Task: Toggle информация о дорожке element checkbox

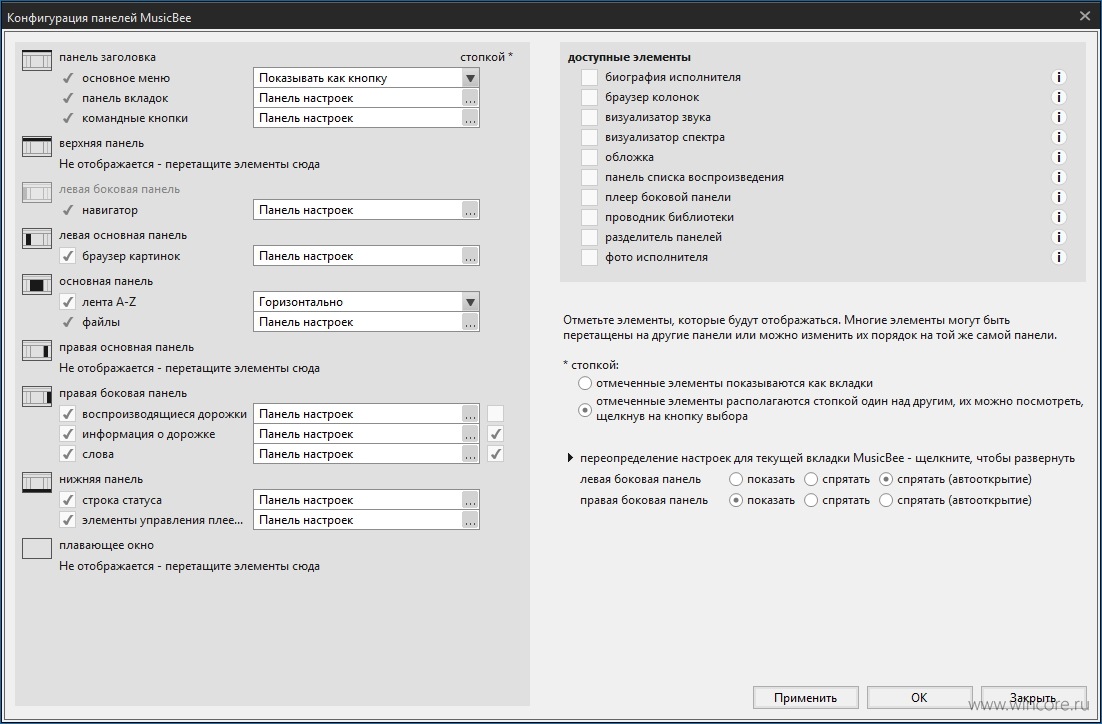Action: click(x=67, y=434)
